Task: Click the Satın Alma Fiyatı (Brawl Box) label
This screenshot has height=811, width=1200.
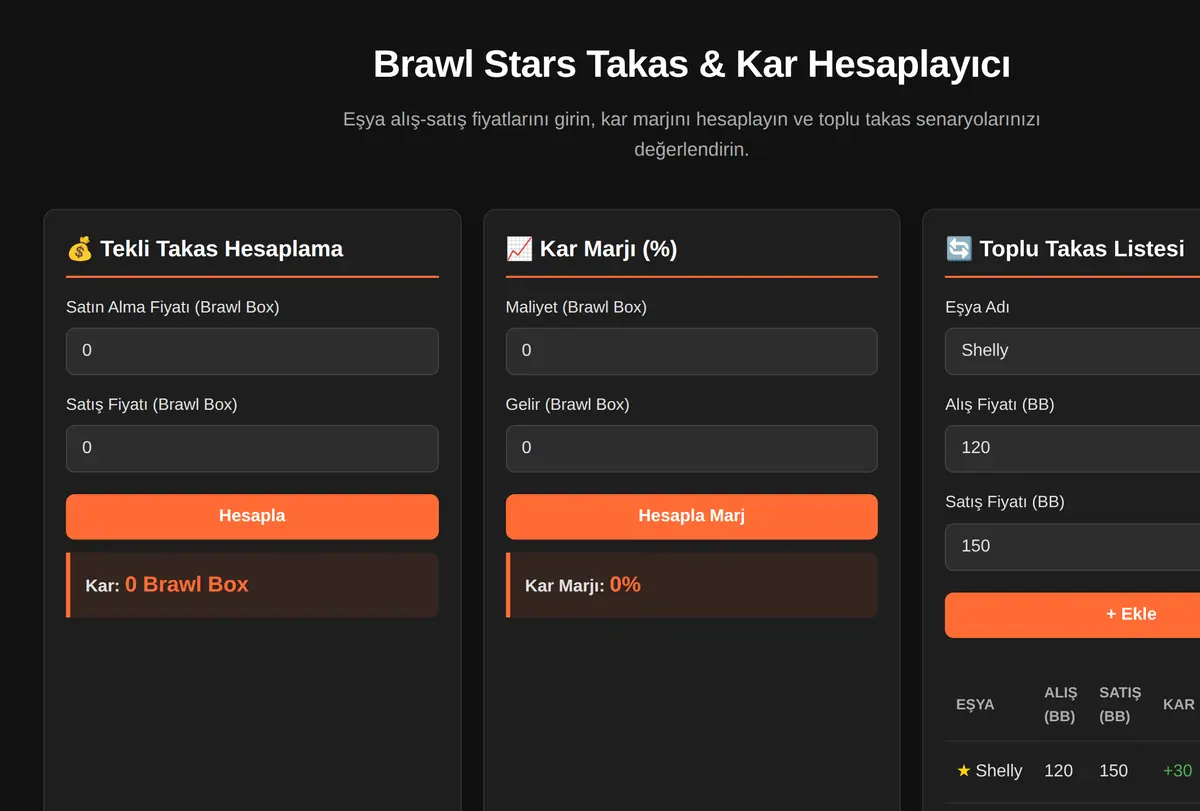Action: [173, 307]
